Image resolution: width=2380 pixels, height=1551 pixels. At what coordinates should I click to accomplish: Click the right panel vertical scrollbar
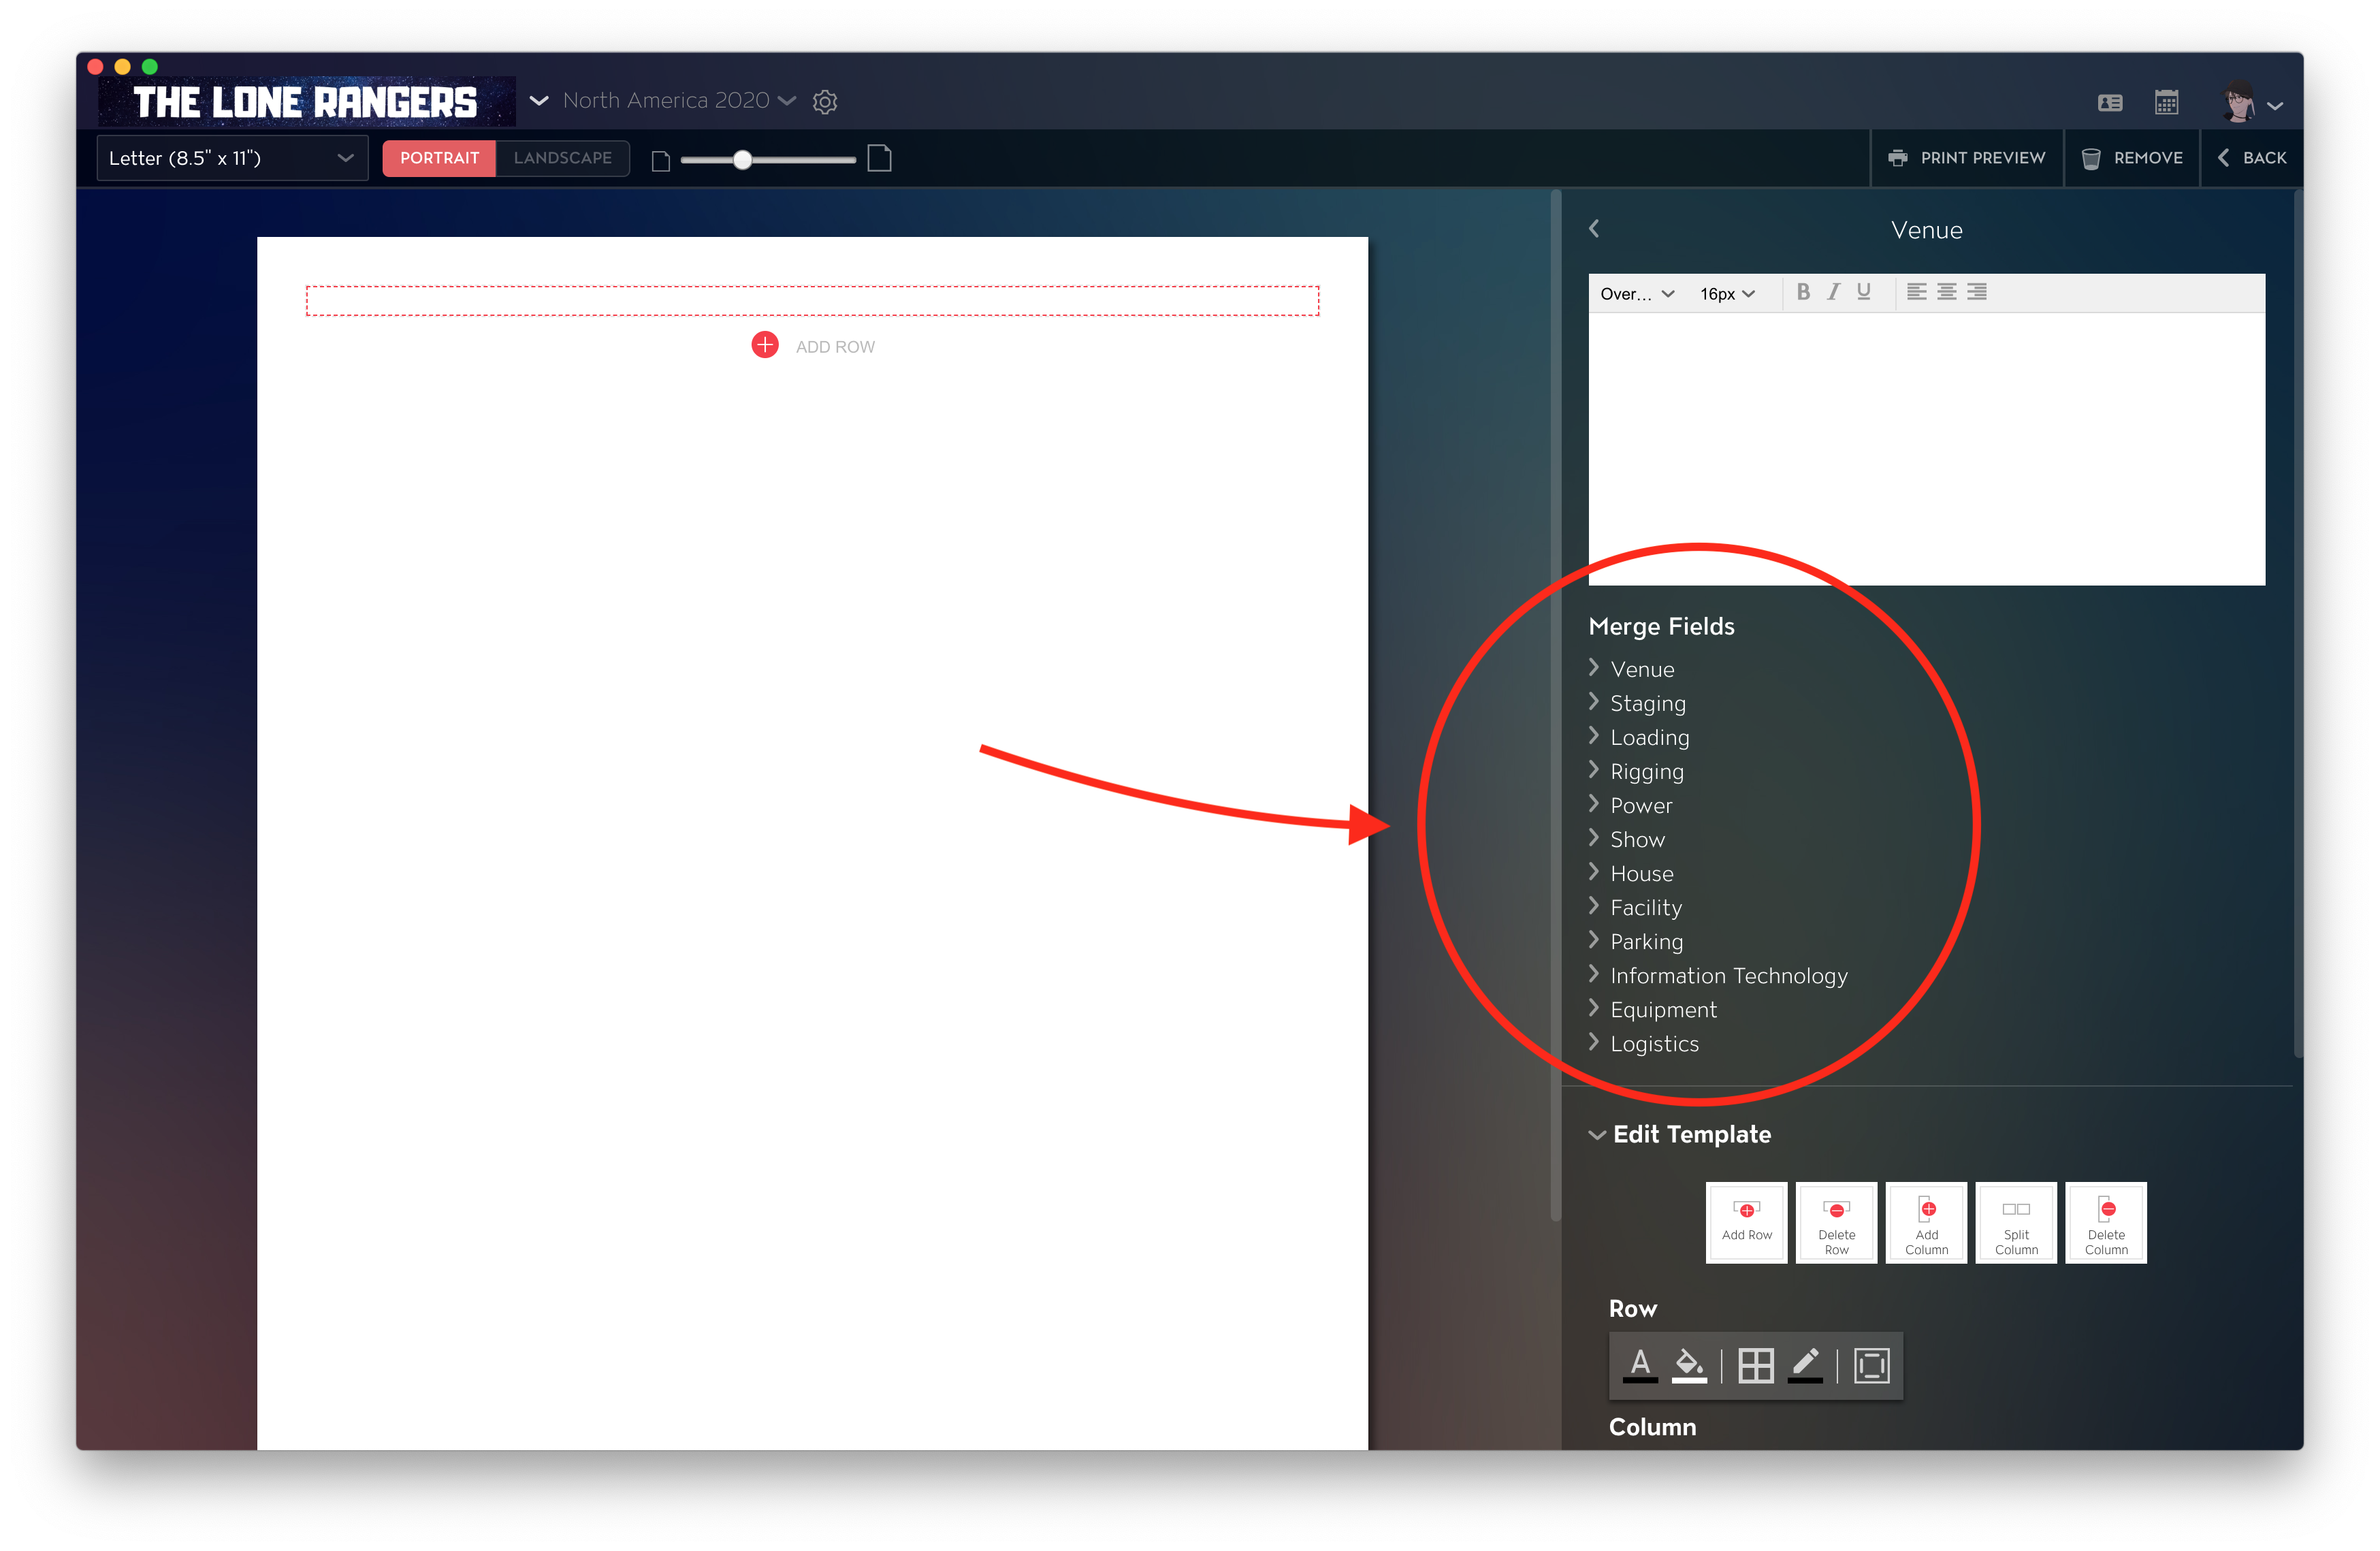[x=2297, y=624]
